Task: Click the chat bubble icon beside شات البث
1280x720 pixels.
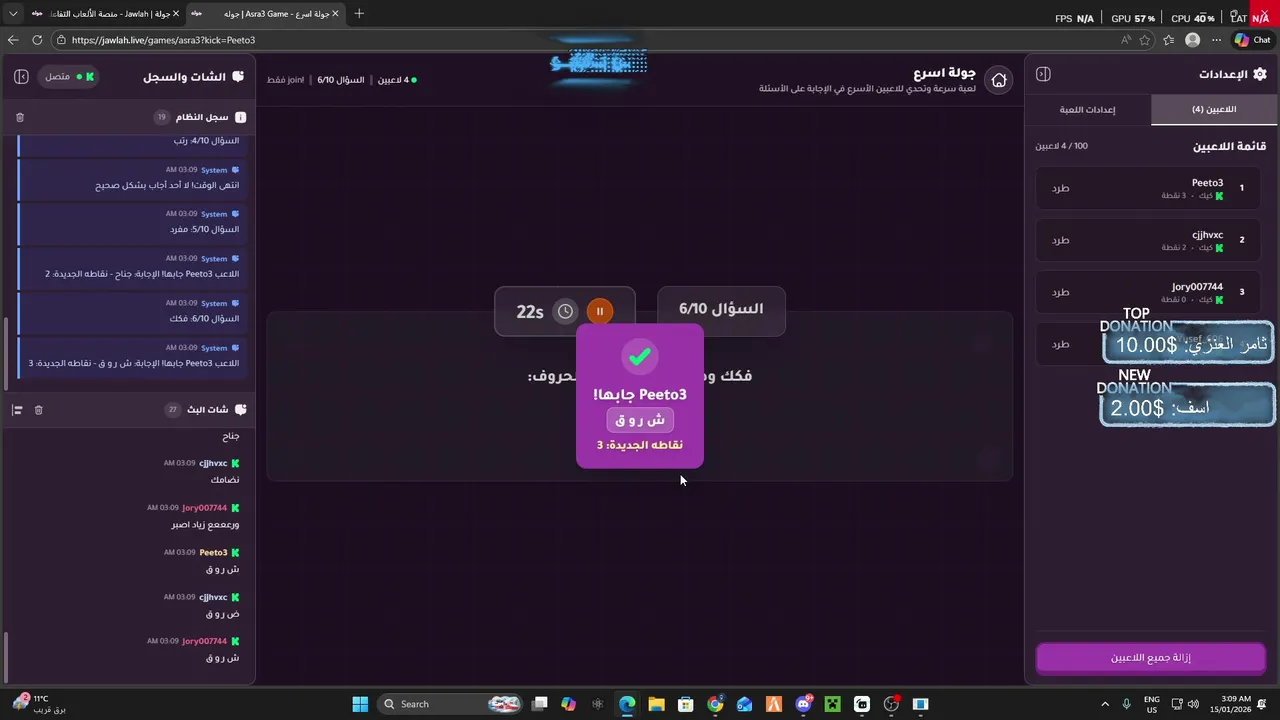Action: [x=240, y=410]
